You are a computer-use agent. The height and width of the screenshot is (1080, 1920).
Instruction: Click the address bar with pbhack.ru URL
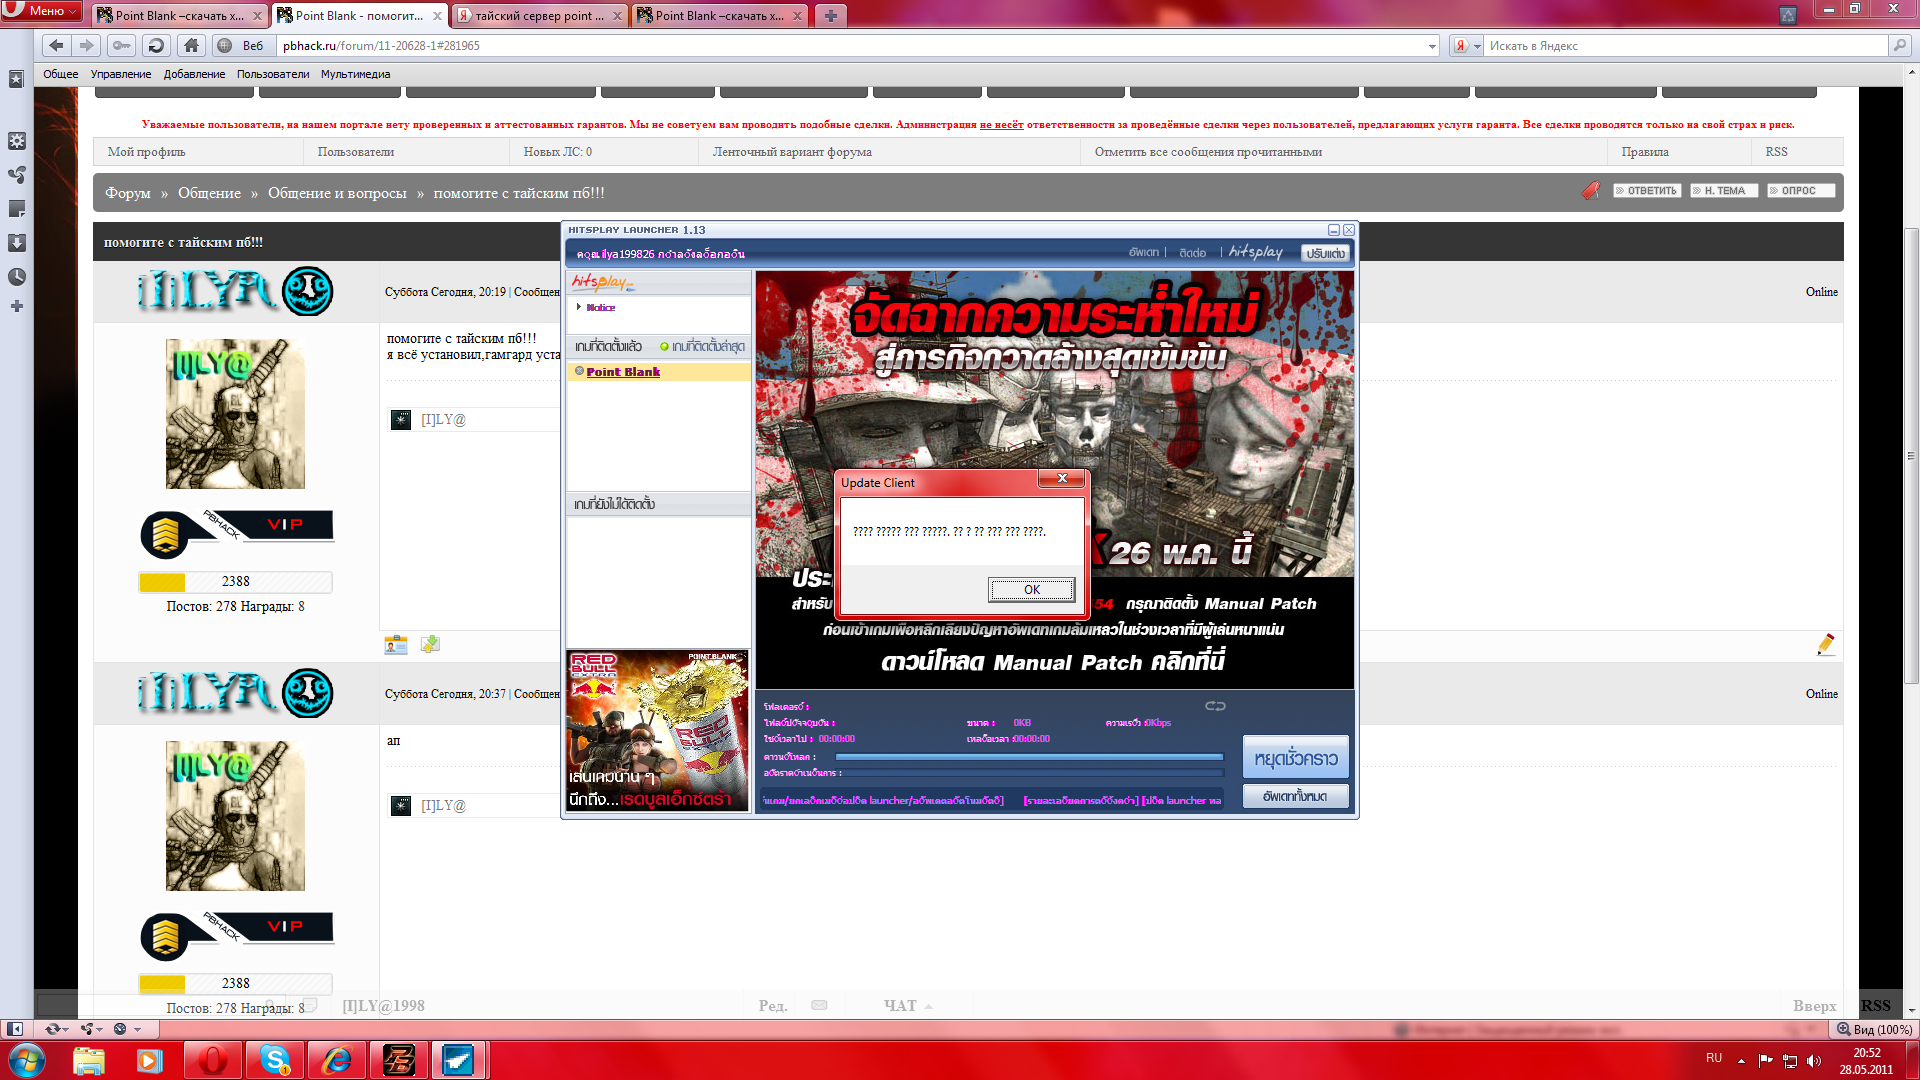(x=850, y=46)
